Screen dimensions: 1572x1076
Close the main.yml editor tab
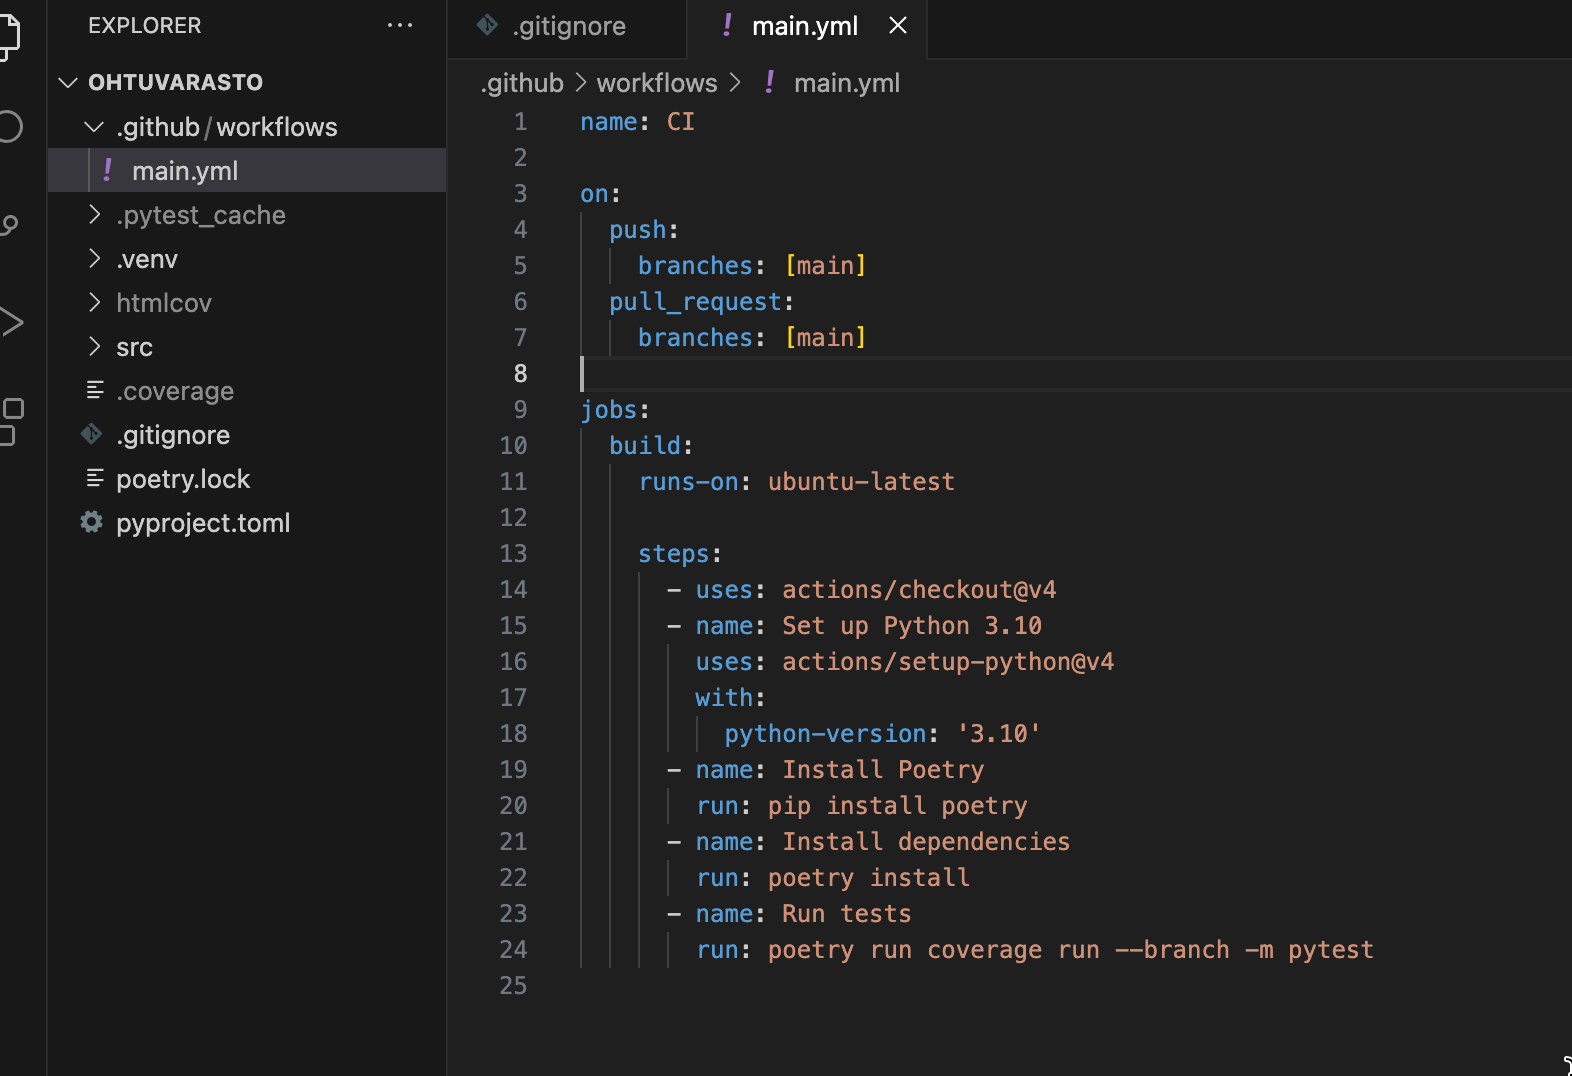pos(898,26)
